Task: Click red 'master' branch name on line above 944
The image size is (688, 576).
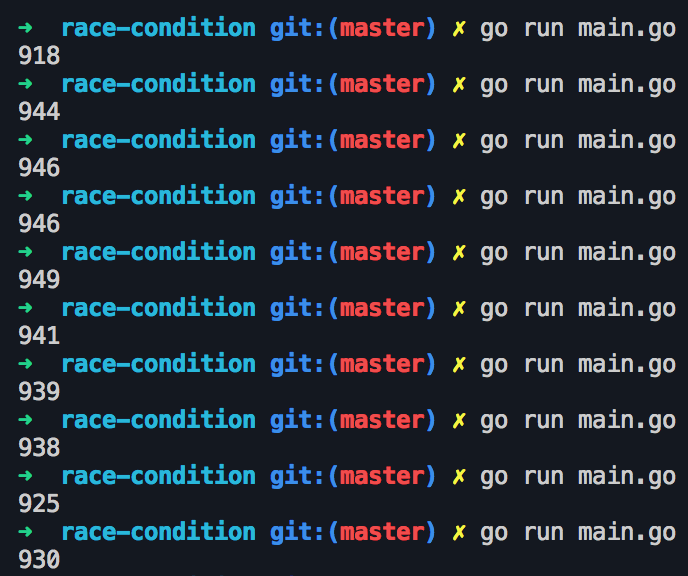Action: pyautogui.click(x=382, y=84)
